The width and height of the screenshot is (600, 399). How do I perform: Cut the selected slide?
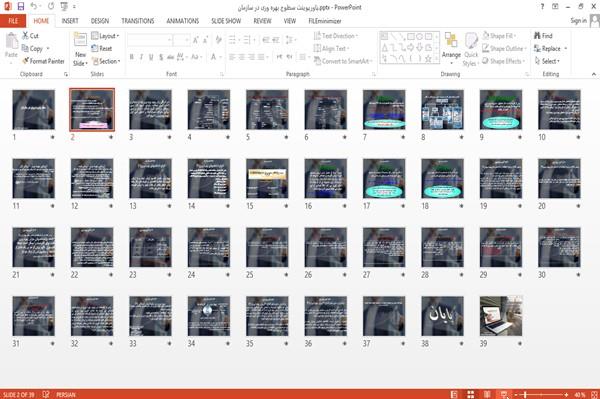click(x=30, y=36)
